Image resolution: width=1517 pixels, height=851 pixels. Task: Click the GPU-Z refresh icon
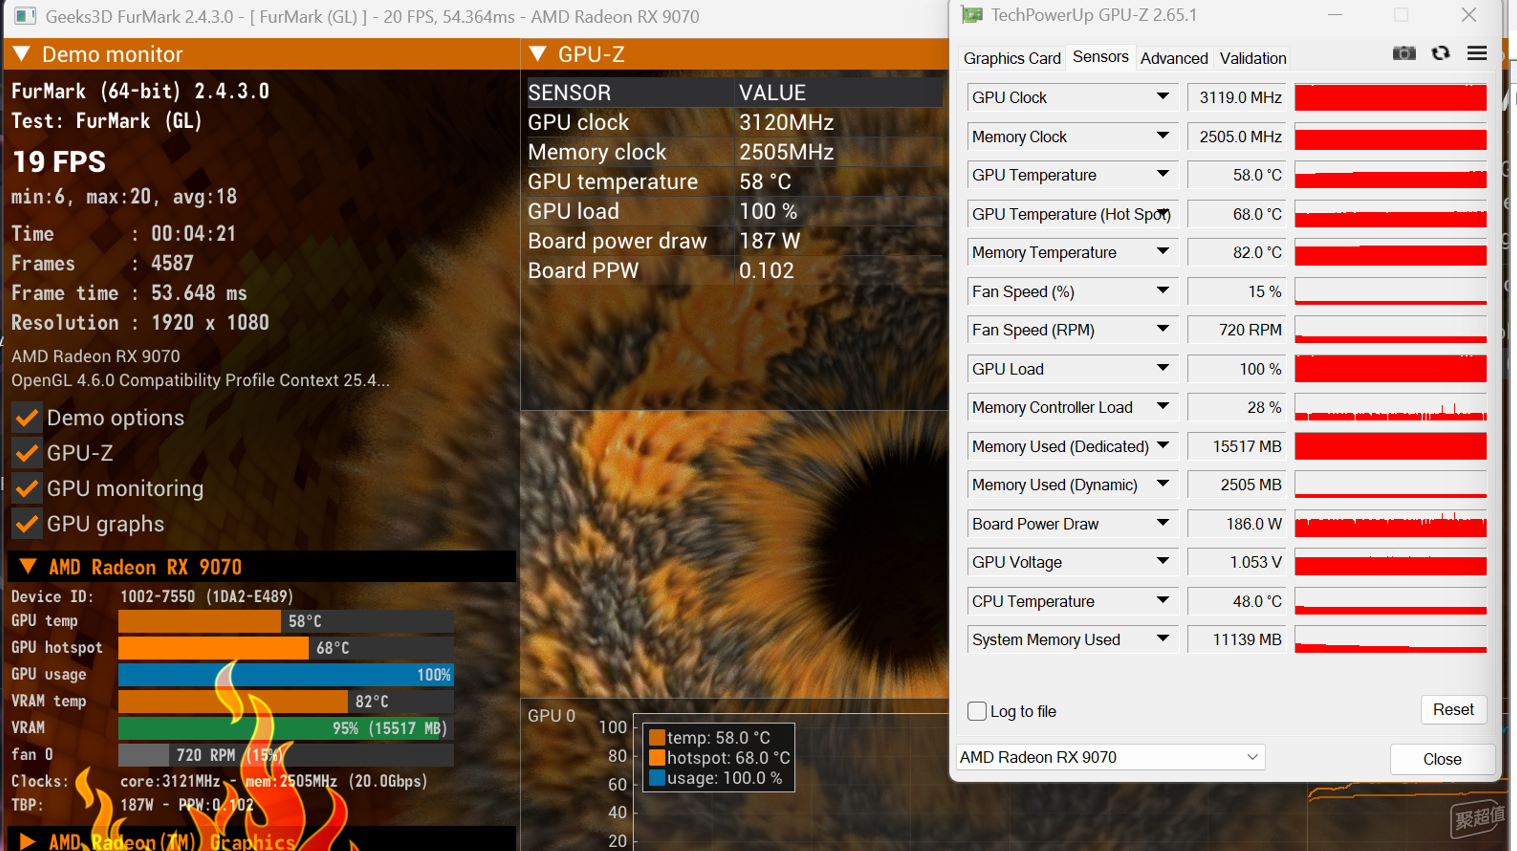pos(1440,53)
